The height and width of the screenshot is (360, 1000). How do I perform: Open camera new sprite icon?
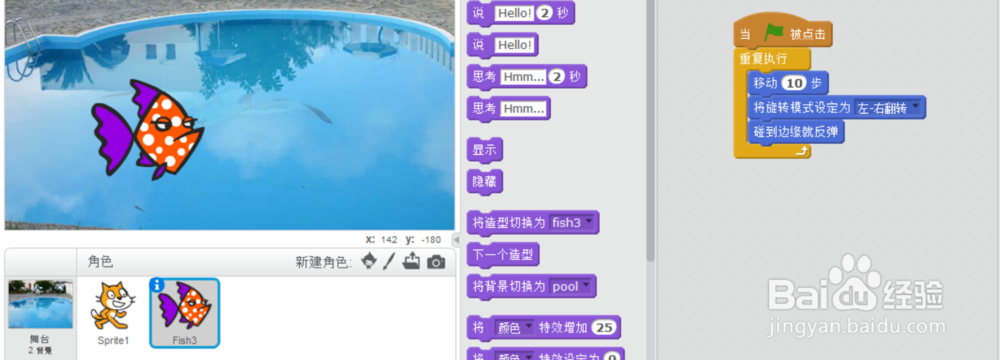point(436,262)
